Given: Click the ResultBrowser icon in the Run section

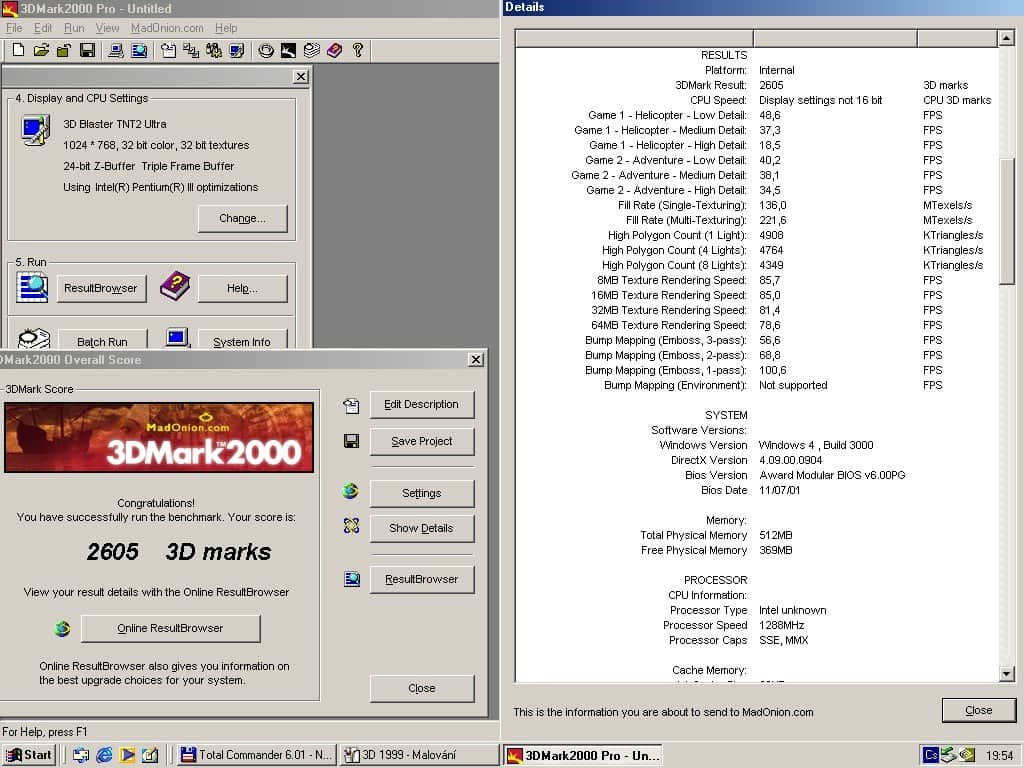Looking at the screenshot, I should pos(32,287).
